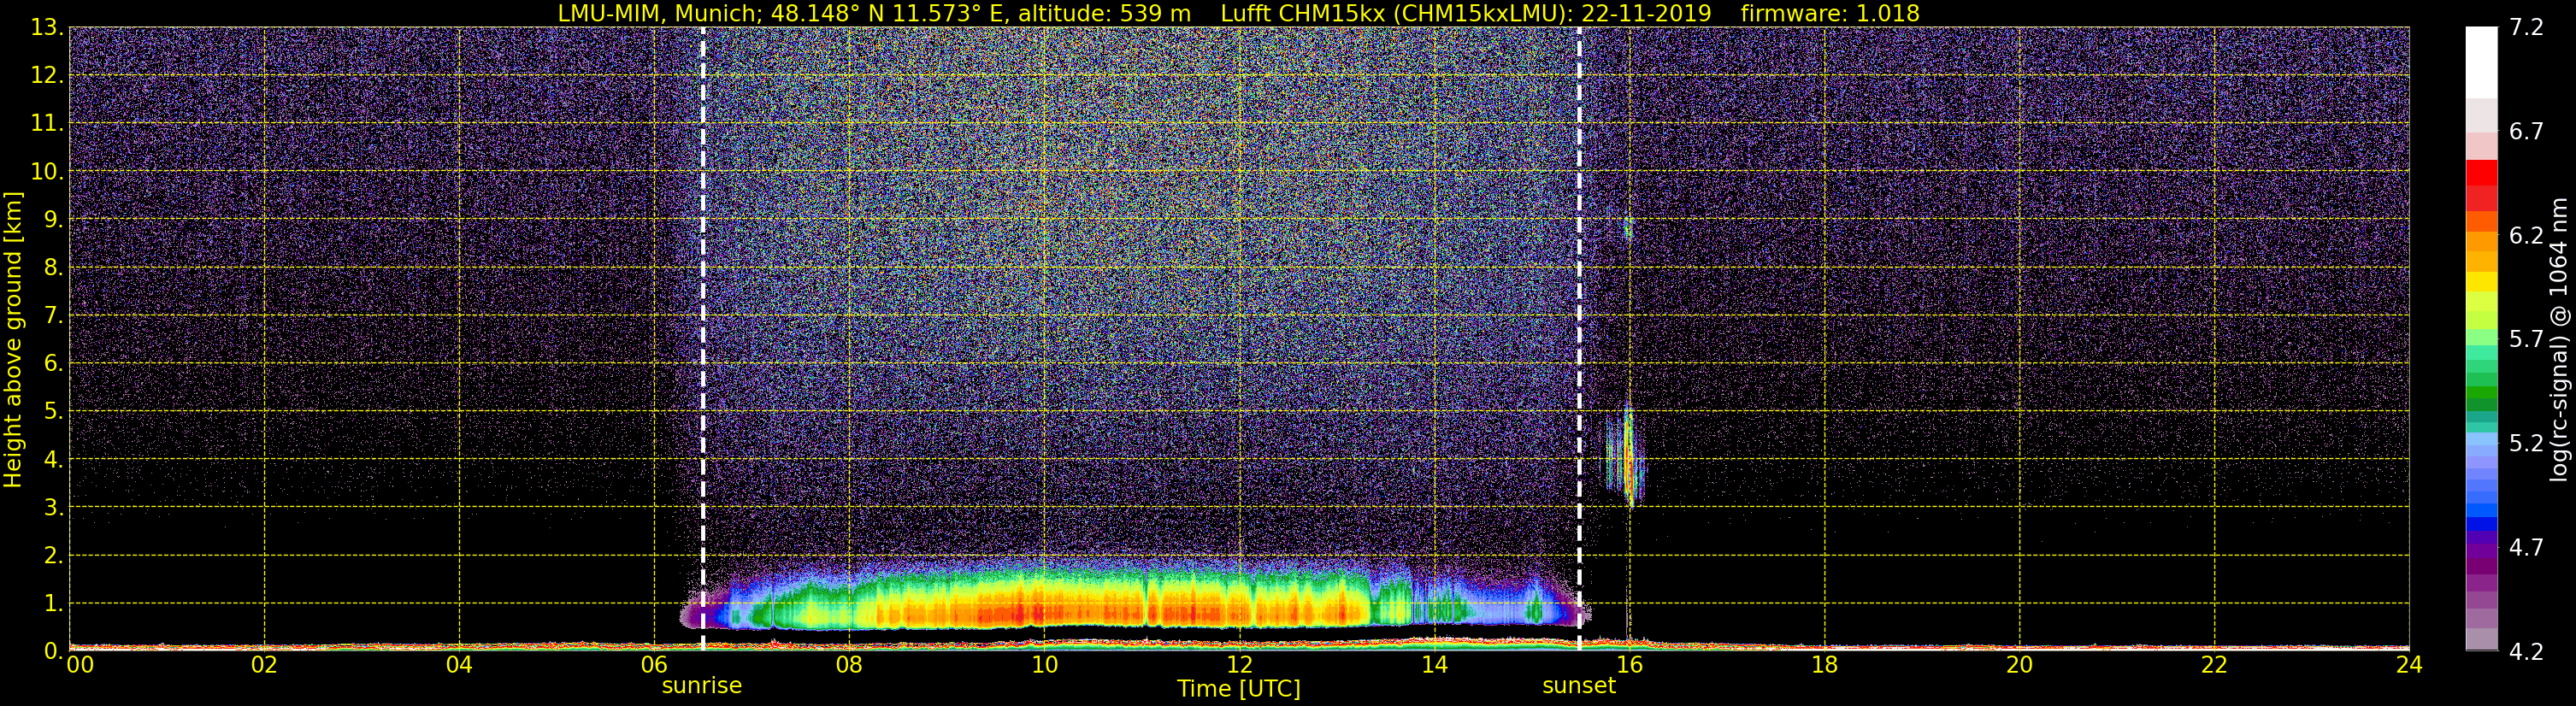Click the 'Height above ground [km]' axis label
The width and height of the screenshot is (2576, 706).
coord(13,340)
